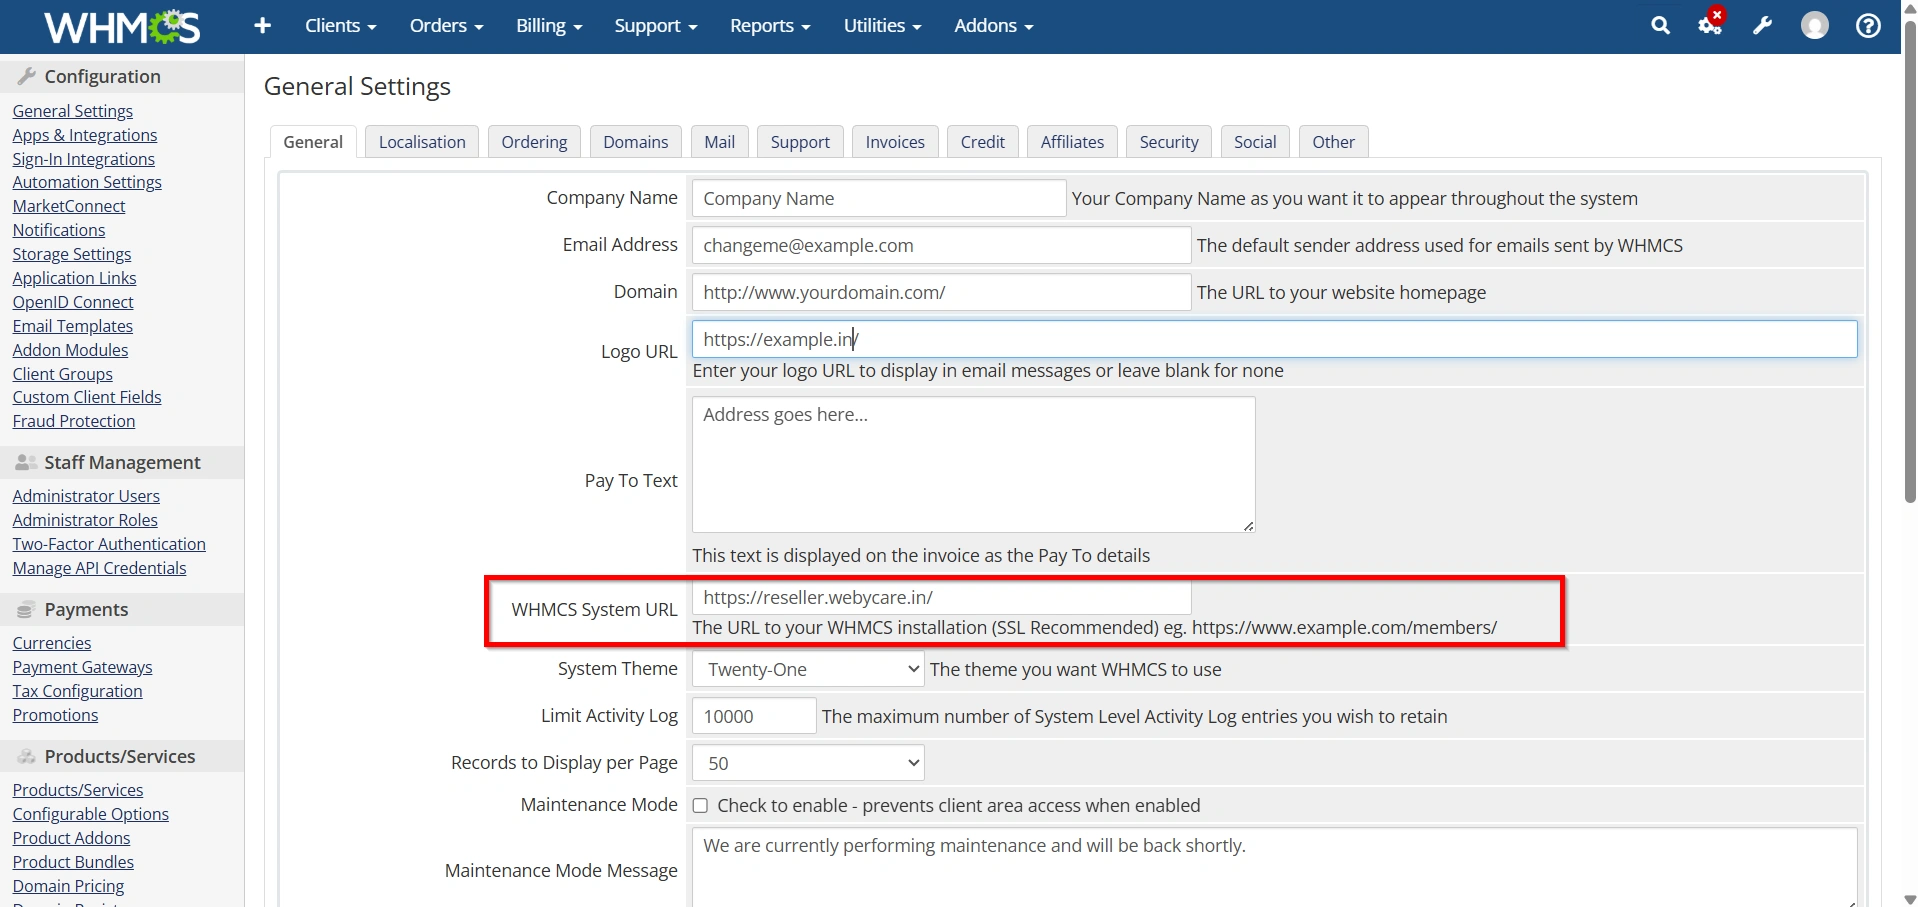
Task: Open the Administrator Roles link
Action: 85,520
